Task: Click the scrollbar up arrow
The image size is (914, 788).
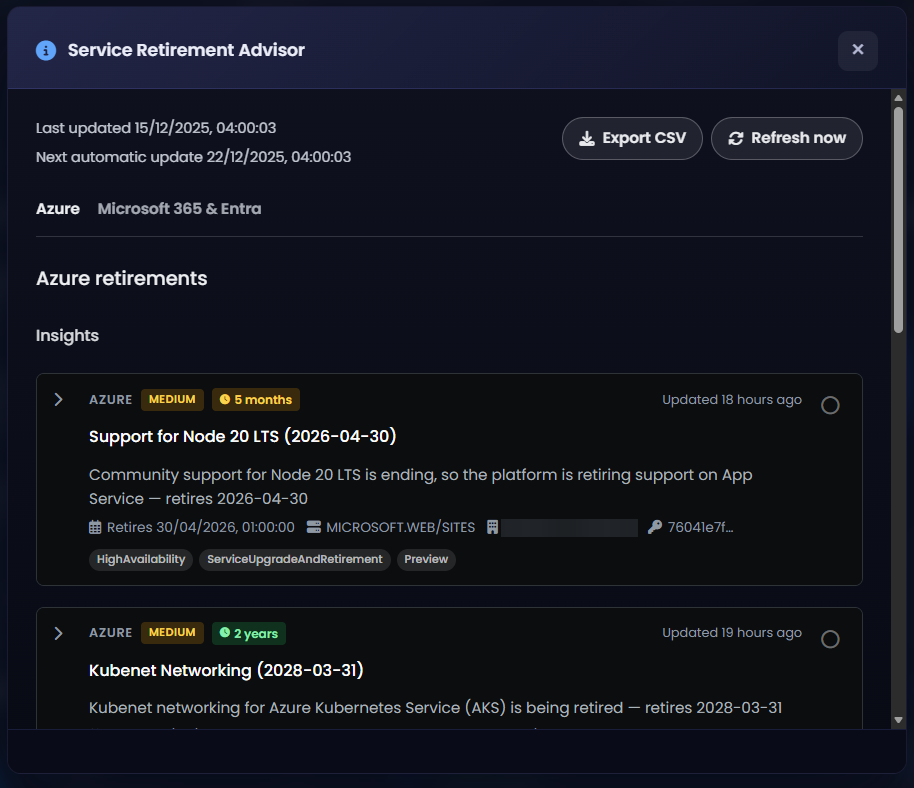Action: point(898,98)
